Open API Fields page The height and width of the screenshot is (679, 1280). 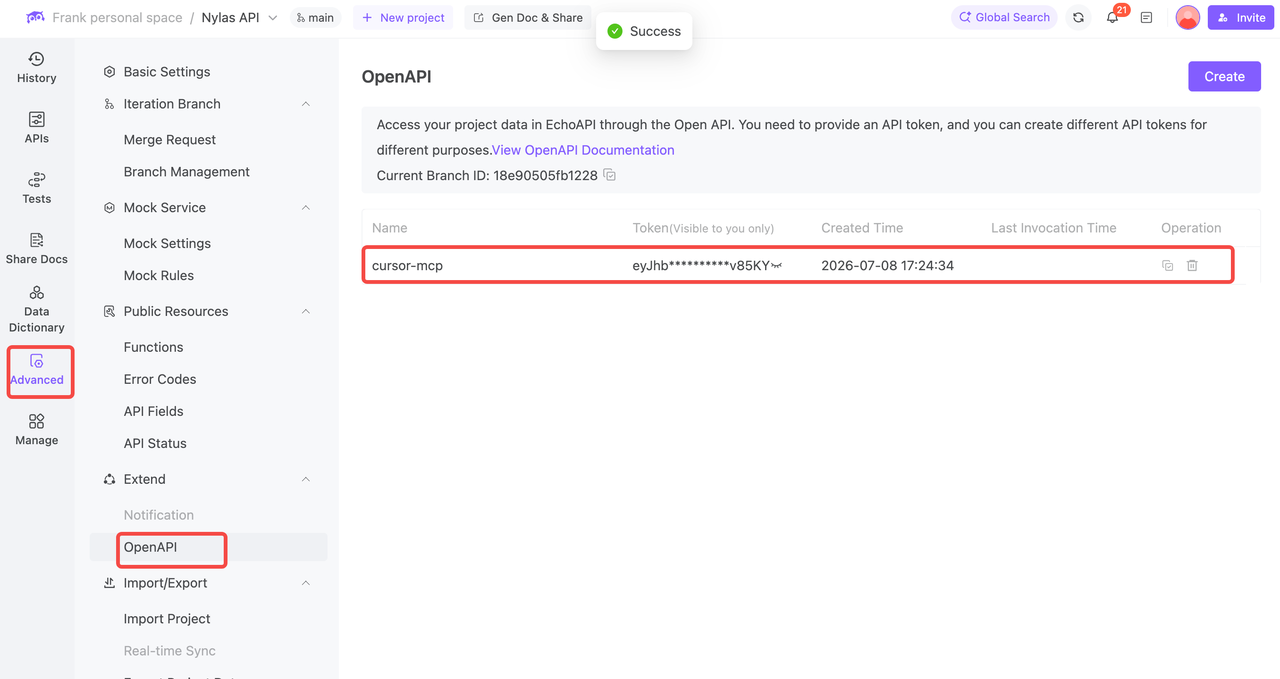click(153, 412)
